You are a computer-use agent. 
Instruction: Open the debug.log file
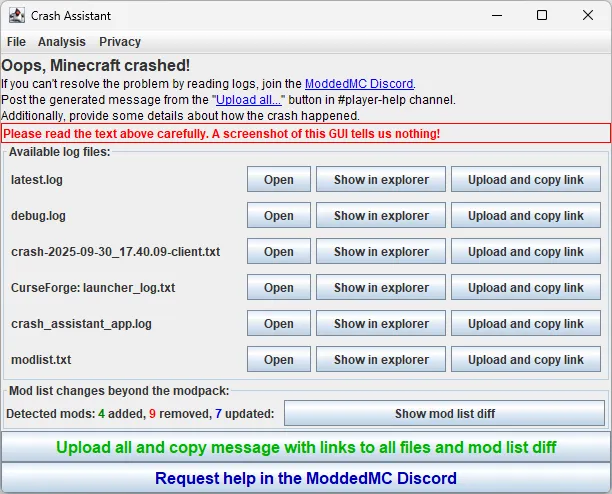coord(279,216)
